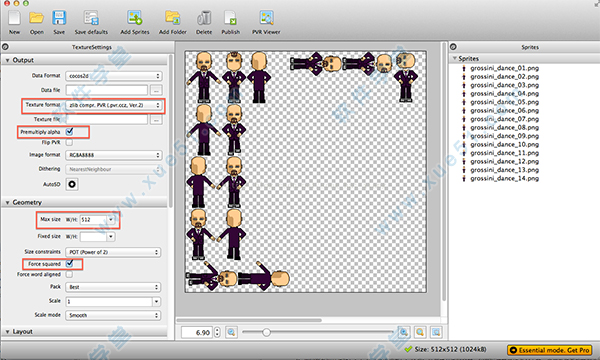Click the AutoSD gear button

pyautogui.click(x=72, y=184)
